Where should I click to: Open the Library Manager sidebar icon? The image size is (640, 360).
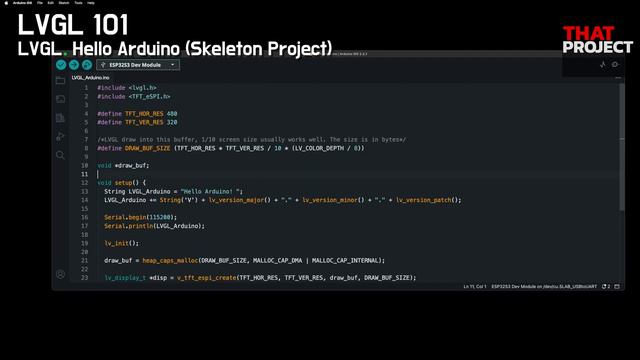coord(60,118)
